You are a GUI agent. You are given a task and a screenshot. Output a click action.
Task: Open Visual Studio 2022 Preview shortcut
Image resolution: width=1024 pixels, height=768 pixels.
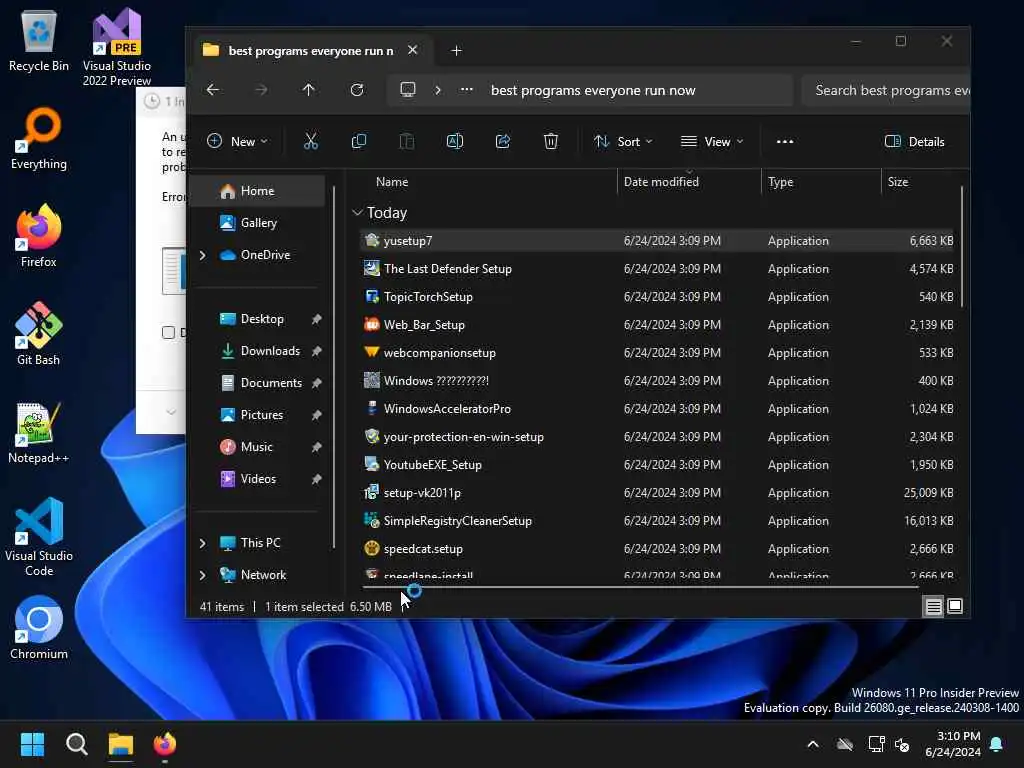pos(117,47)
